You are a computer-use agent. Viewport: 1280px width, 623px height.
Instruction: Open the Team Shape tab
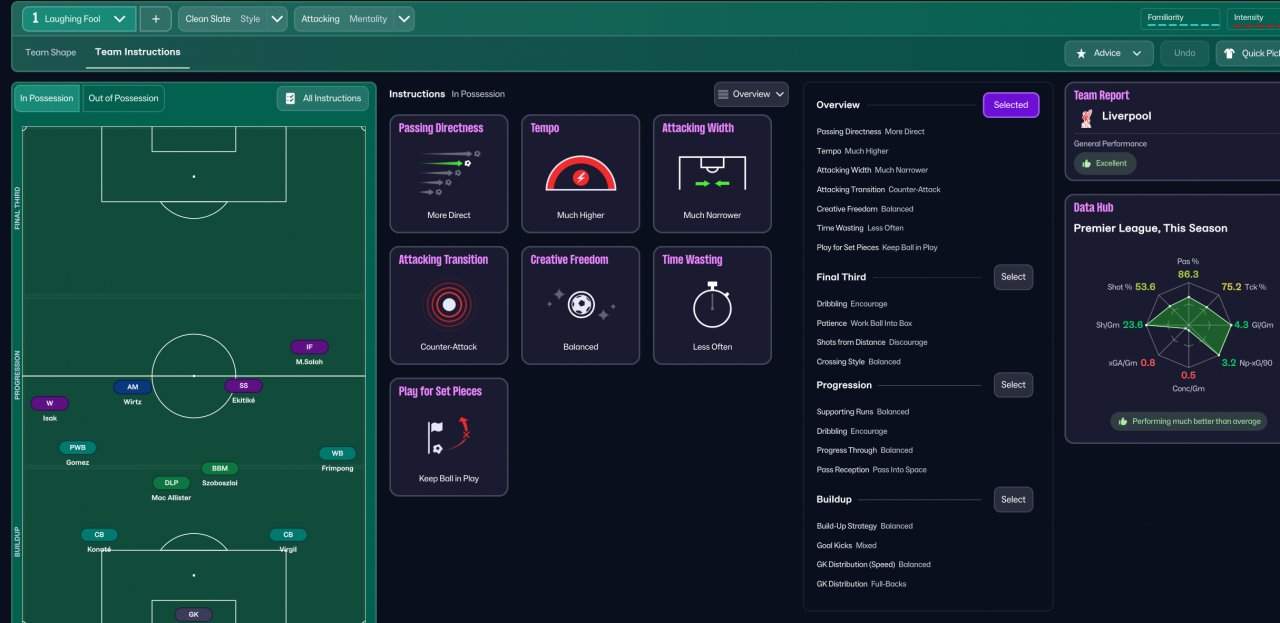click(51, 52)
